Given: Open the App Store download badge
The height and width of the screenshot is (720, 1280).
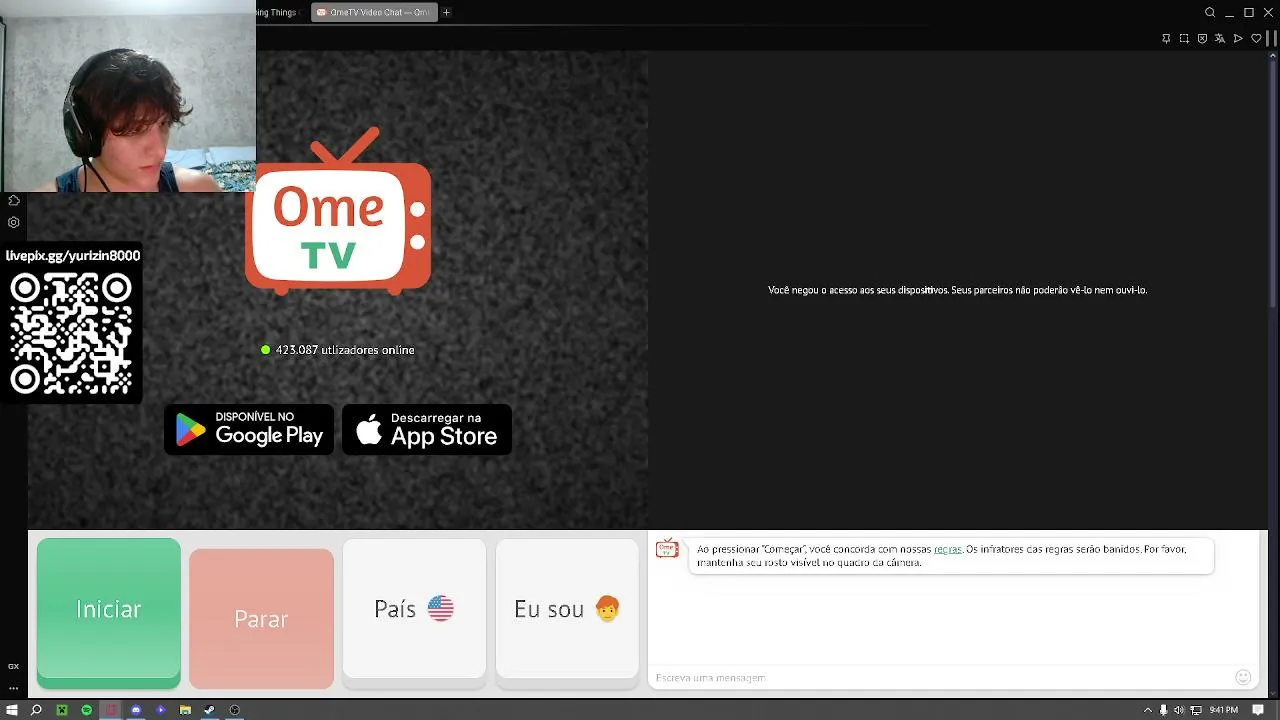Looking at the screenshot, I should pyautogui.click(x=427, y=429).
